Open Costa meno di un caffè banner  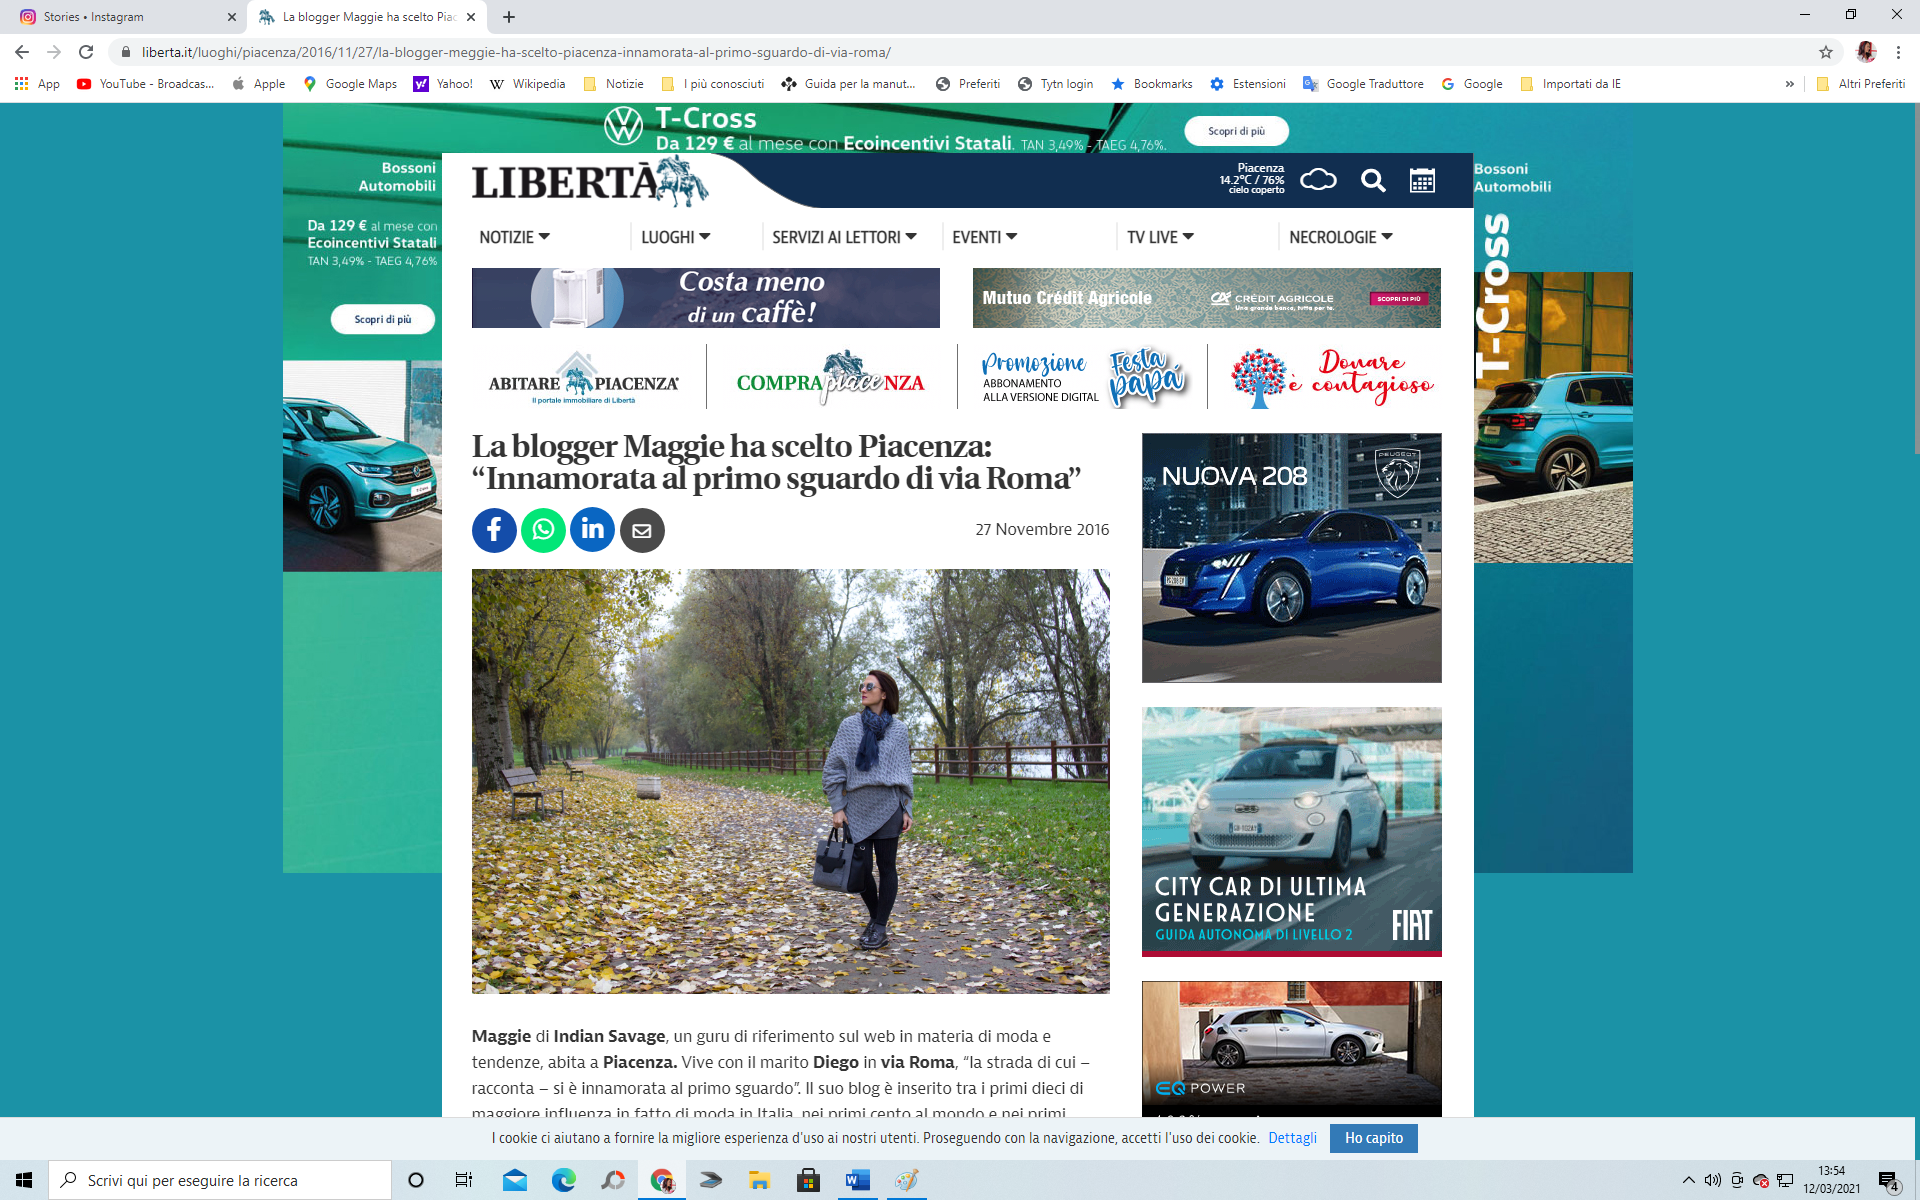point(705,298)
